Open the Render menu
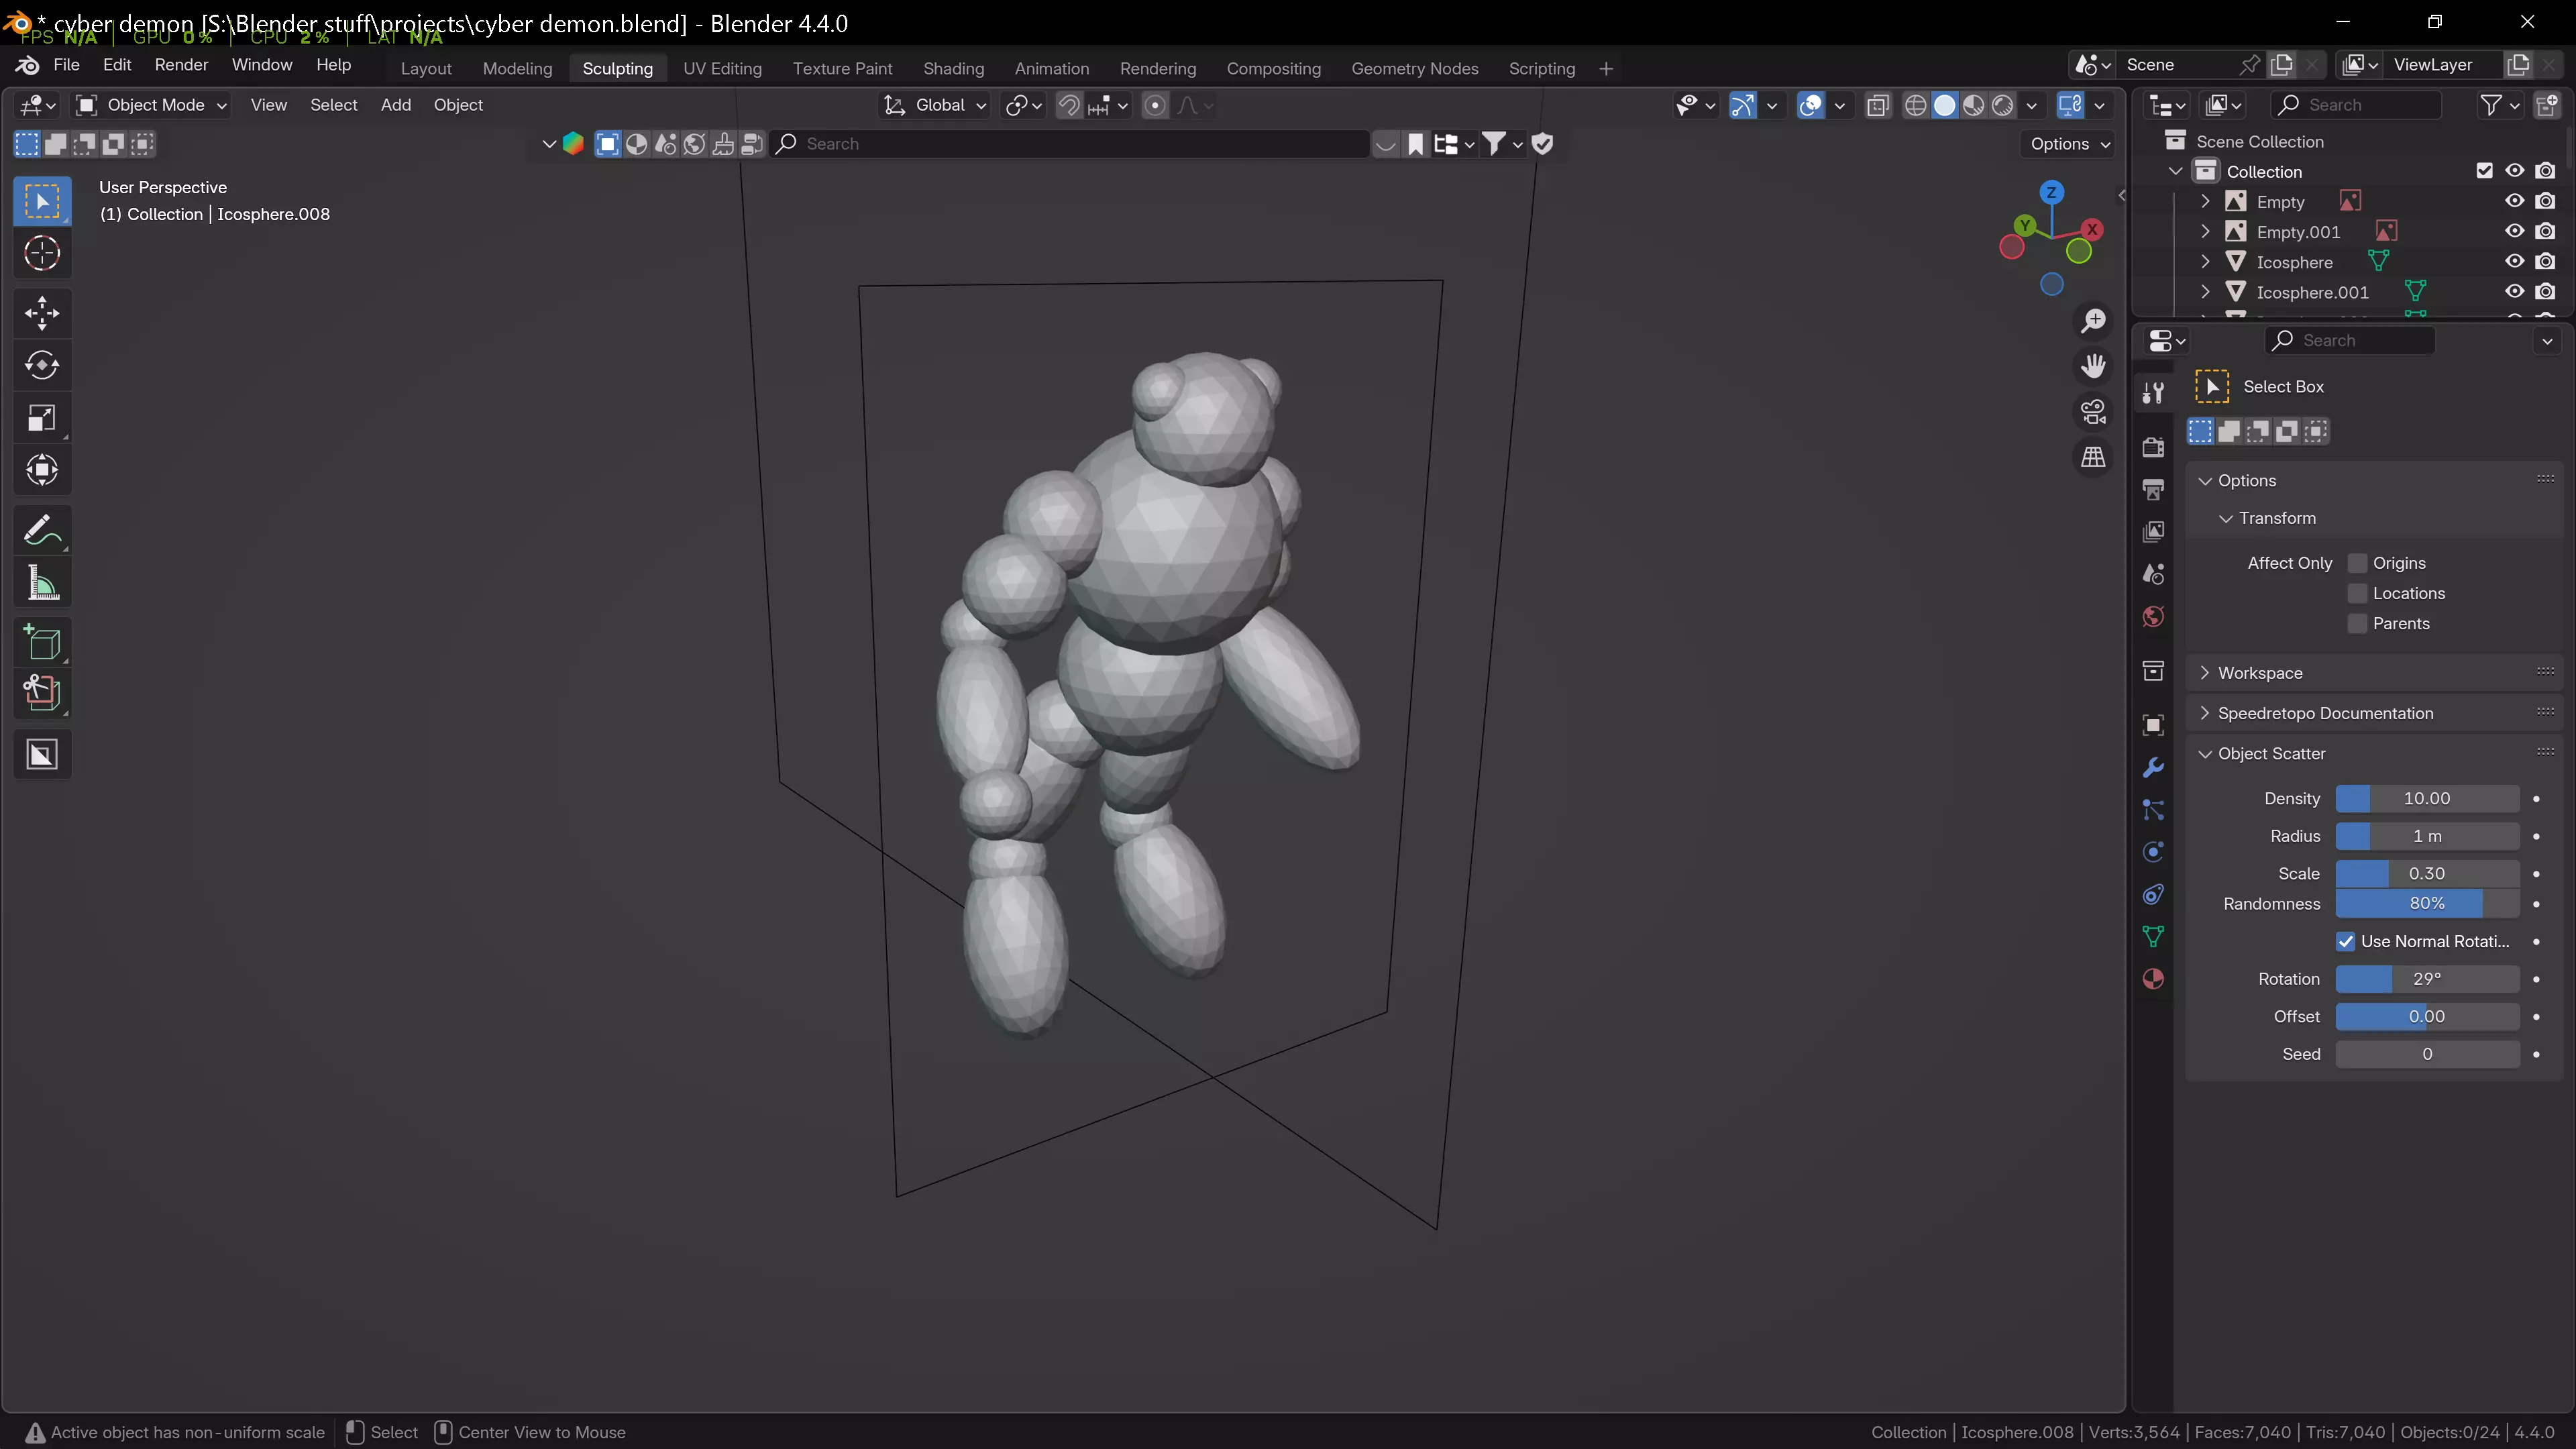This screenshot has width=2576, height=1449. [181, 65]
